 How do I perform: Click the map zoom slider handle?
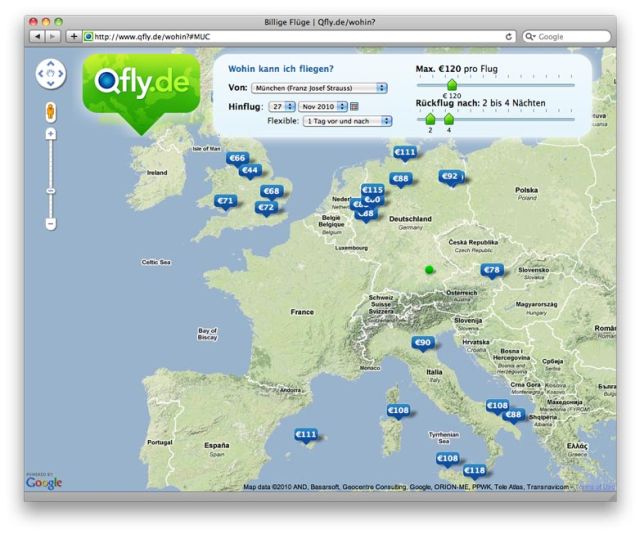click(x=51, y=191)
